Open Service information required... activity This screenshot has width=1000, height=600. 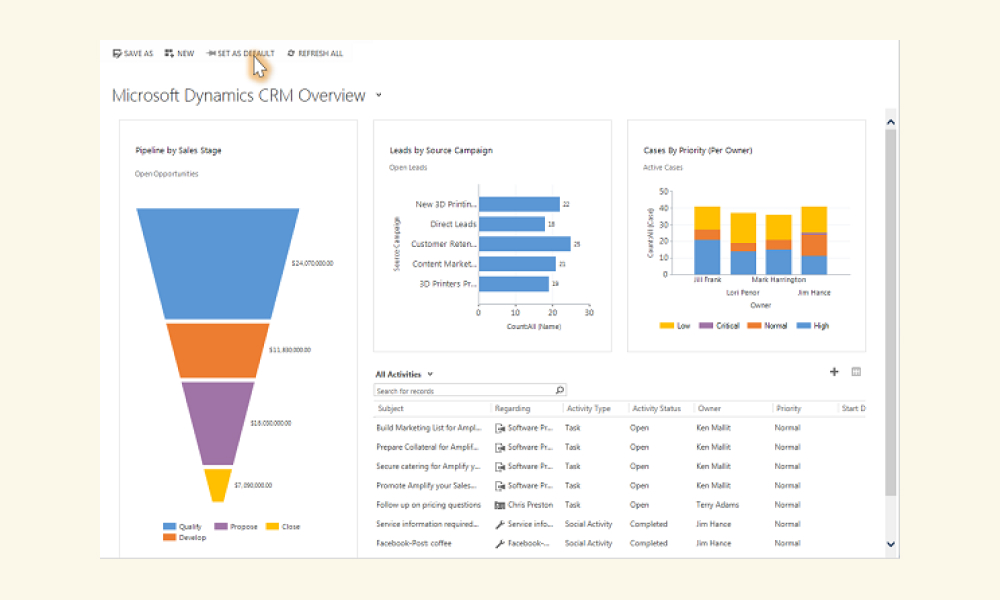click(x=427, y=523)
